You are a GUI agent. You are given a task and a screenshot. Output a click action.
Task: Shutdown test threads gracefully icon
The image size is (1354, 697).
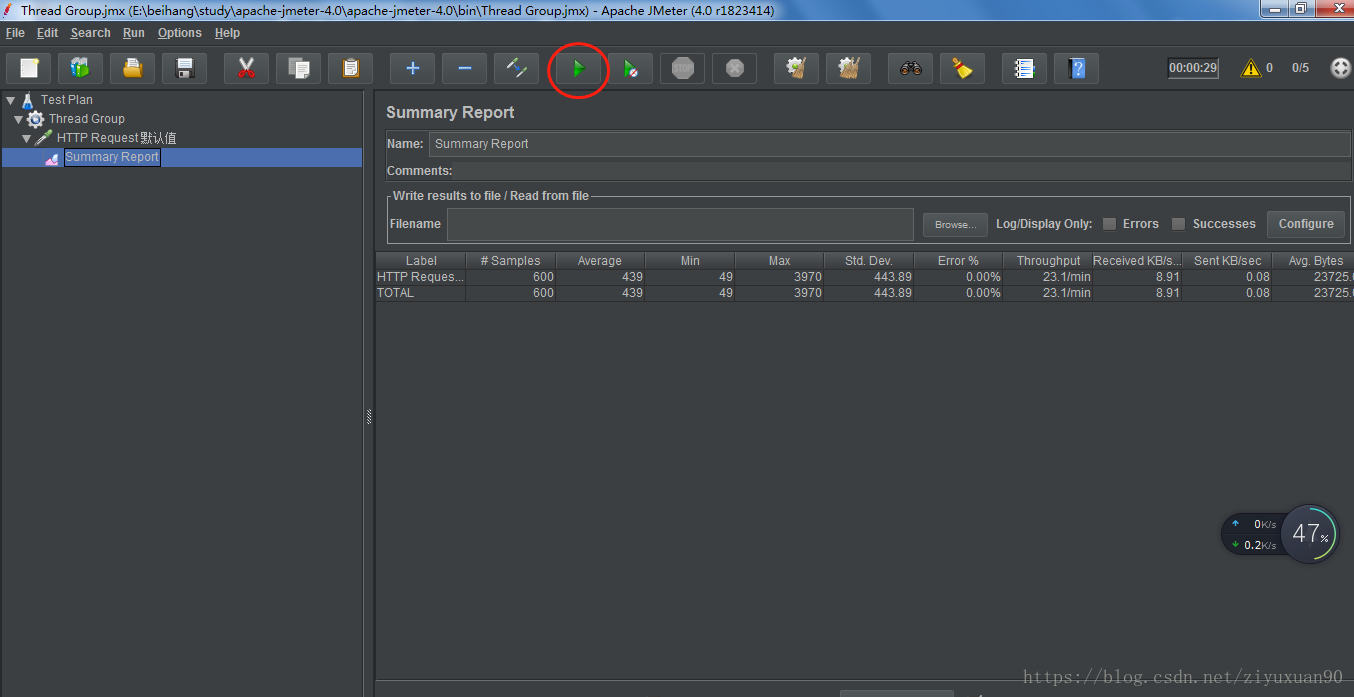click(x=734, y=69)
